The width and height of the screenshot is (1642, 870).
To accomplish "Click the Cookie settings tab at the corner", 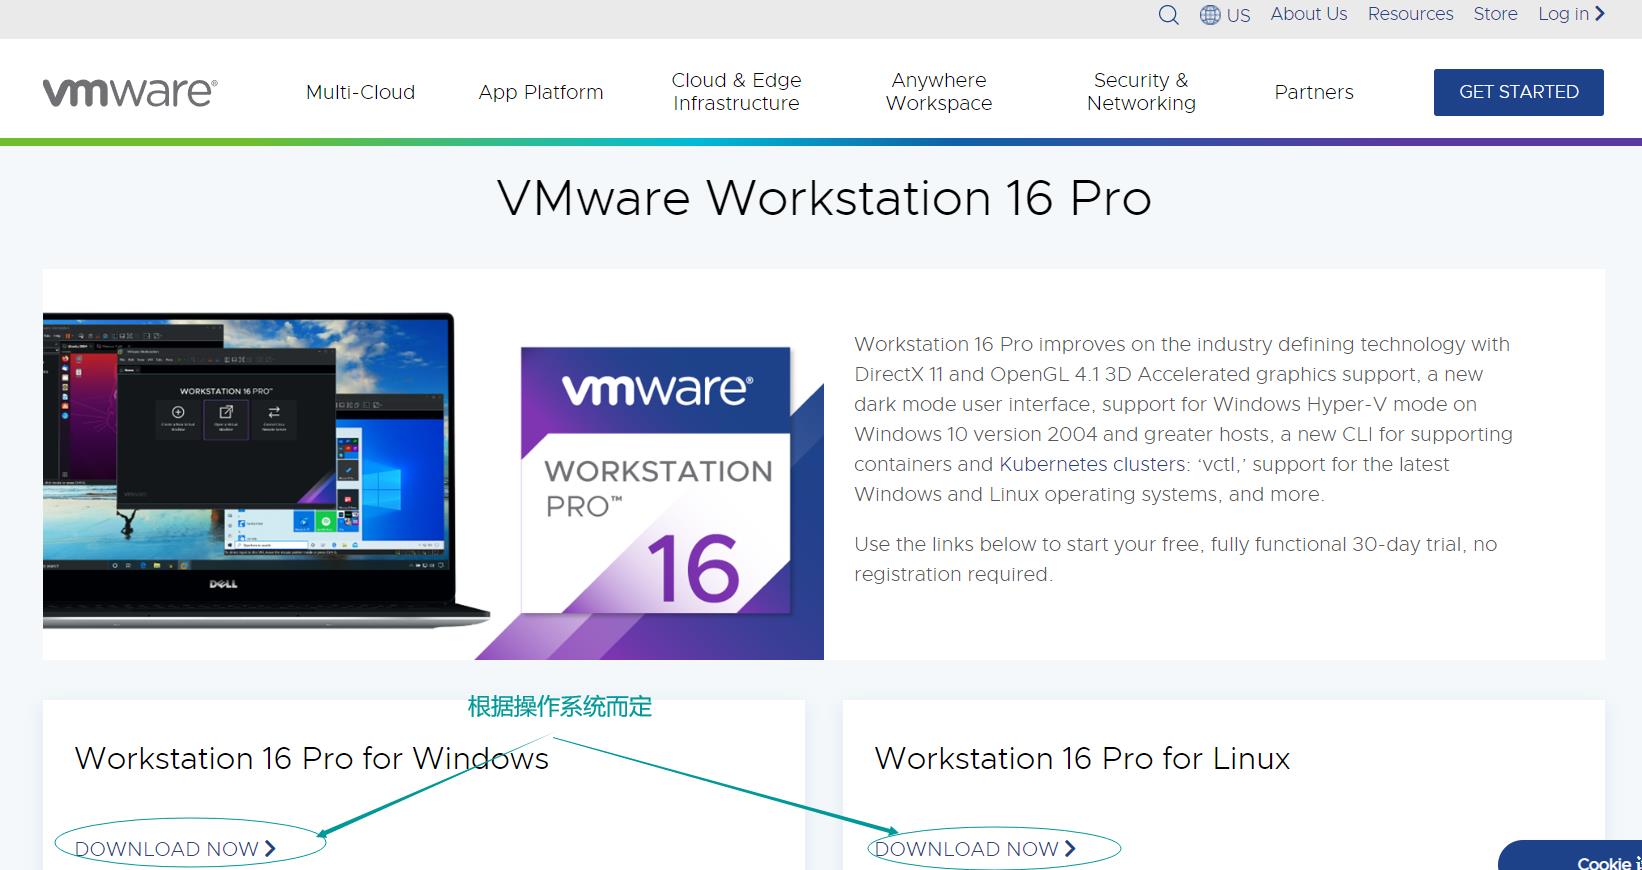I will pyautogui.click(x=1570, y=856).
